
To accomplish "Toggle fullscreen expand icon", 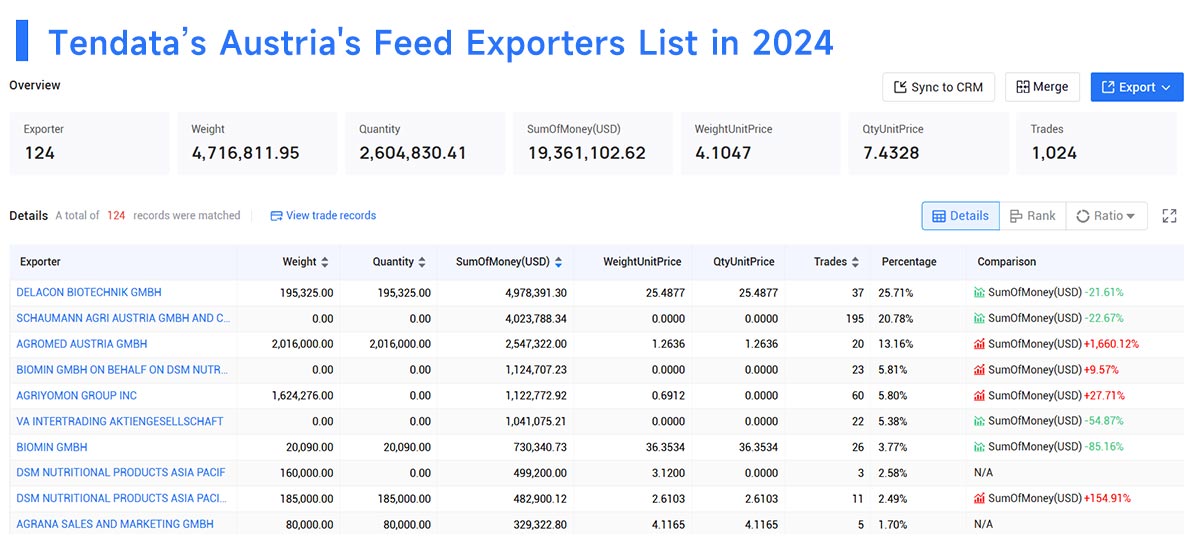I will pyautogui.click(x=1169, y=216).
